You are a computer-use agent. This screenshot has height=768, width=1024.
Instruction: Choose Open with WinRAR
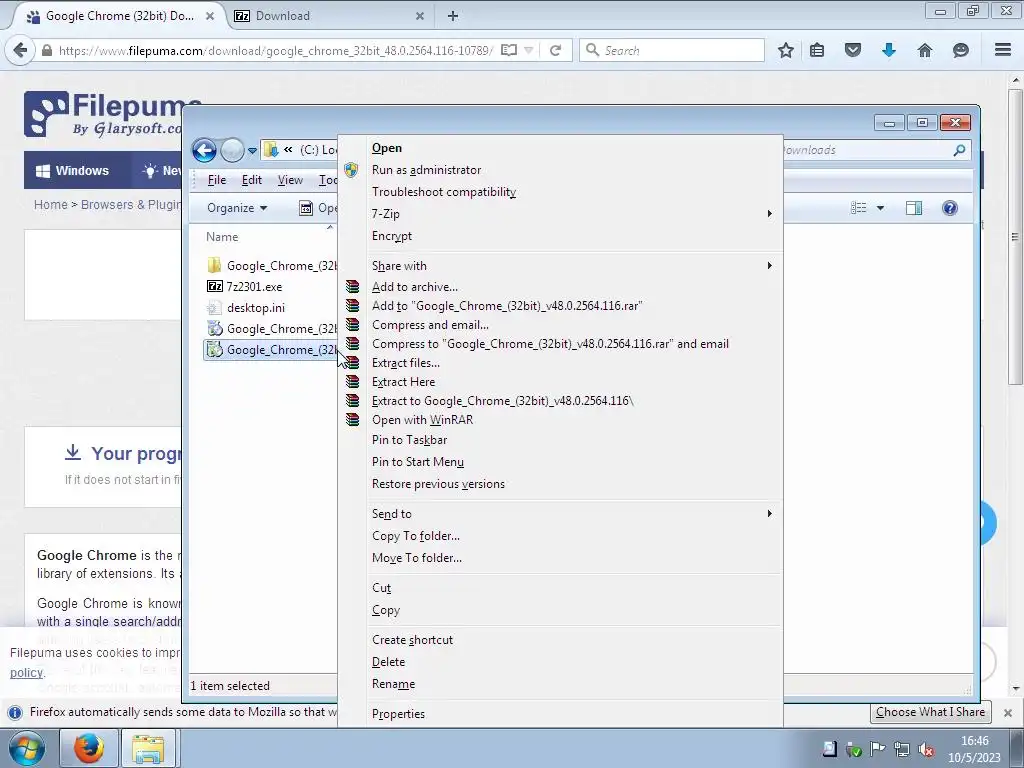pyautogui.click(x=423, y=420)
